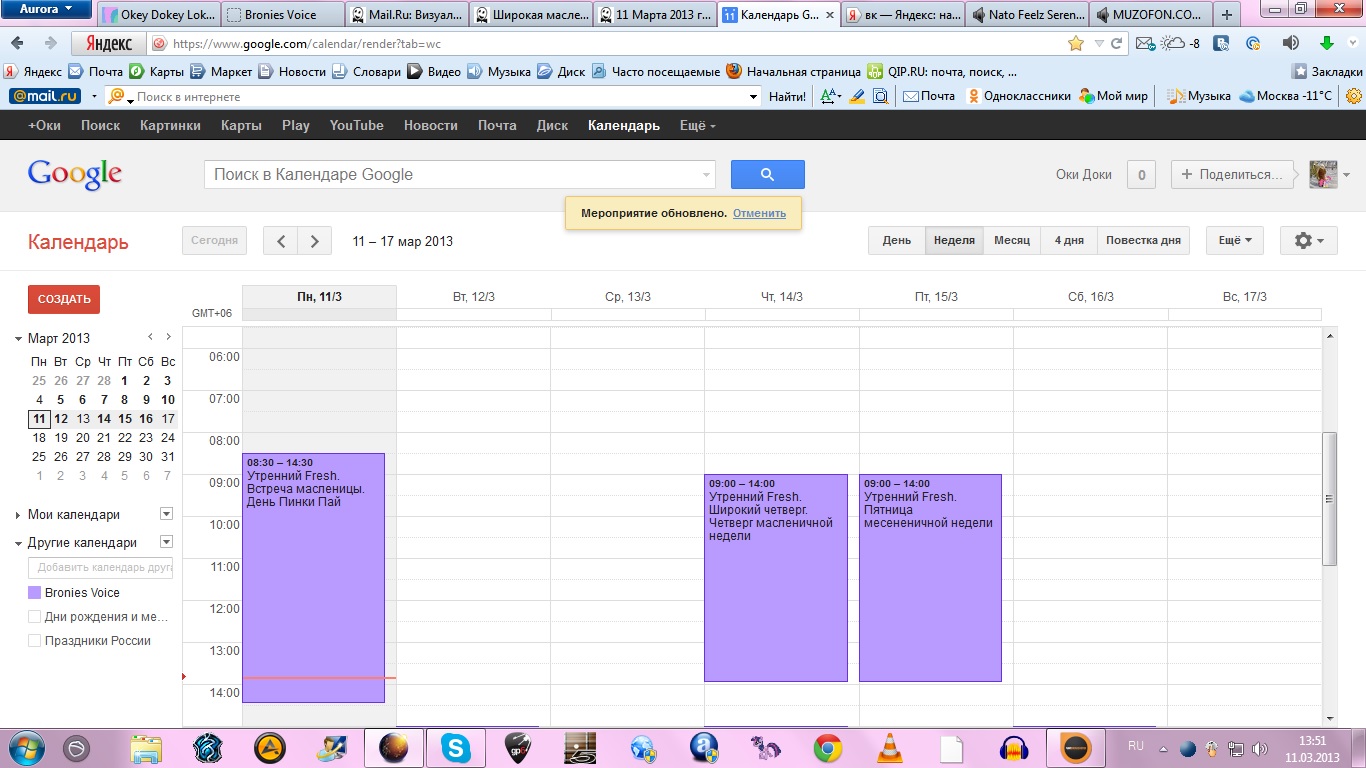Click the Добавить календарь друга field
This screenshot has width=1366, height=768.
(100, 568)
